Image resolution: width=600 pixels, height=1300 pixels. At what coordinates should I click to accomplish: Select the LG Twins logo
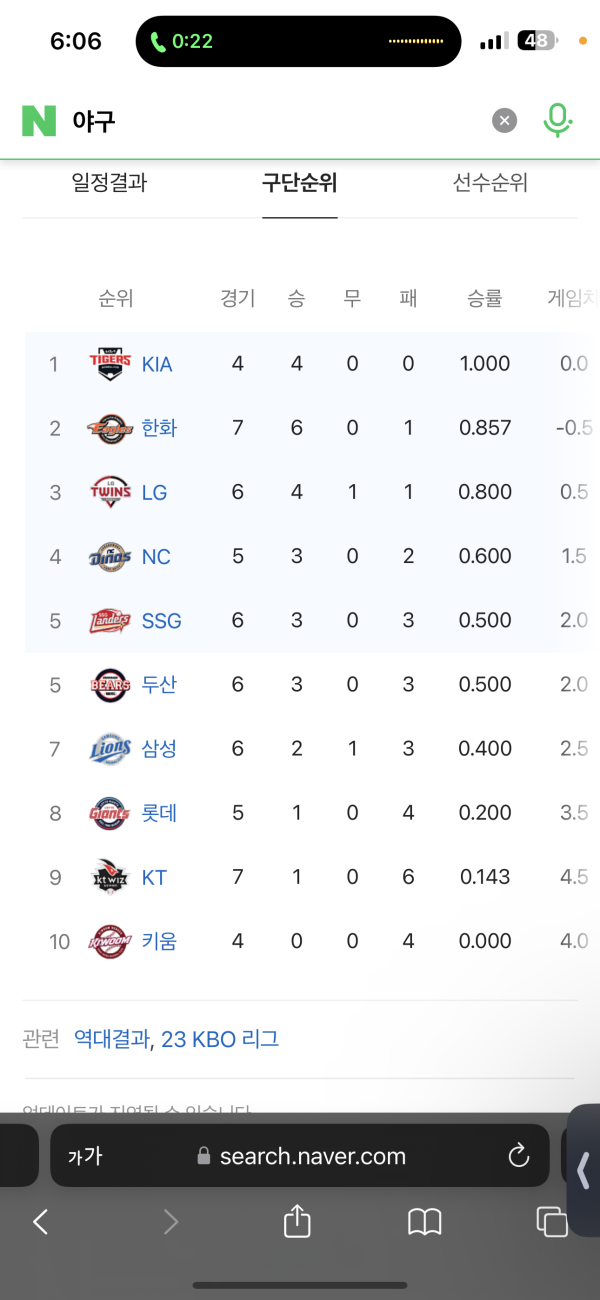110,492
